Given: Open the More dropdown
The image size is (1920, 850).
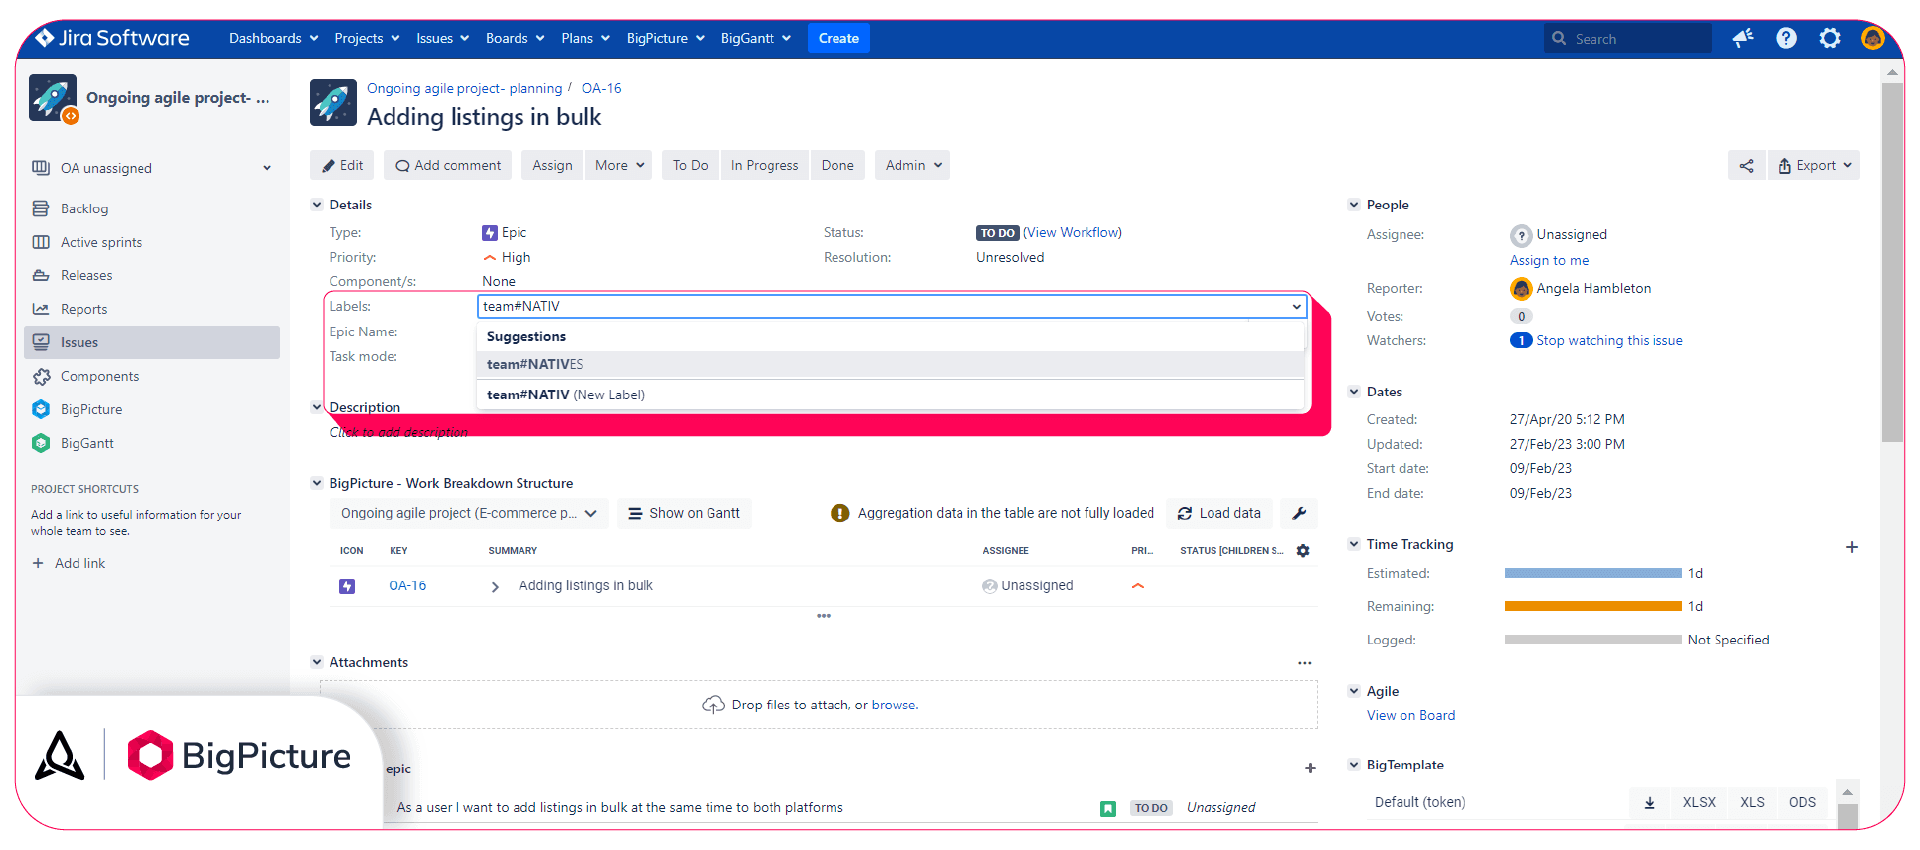Looking at the screenshot, I should click(x=620, y=165).
